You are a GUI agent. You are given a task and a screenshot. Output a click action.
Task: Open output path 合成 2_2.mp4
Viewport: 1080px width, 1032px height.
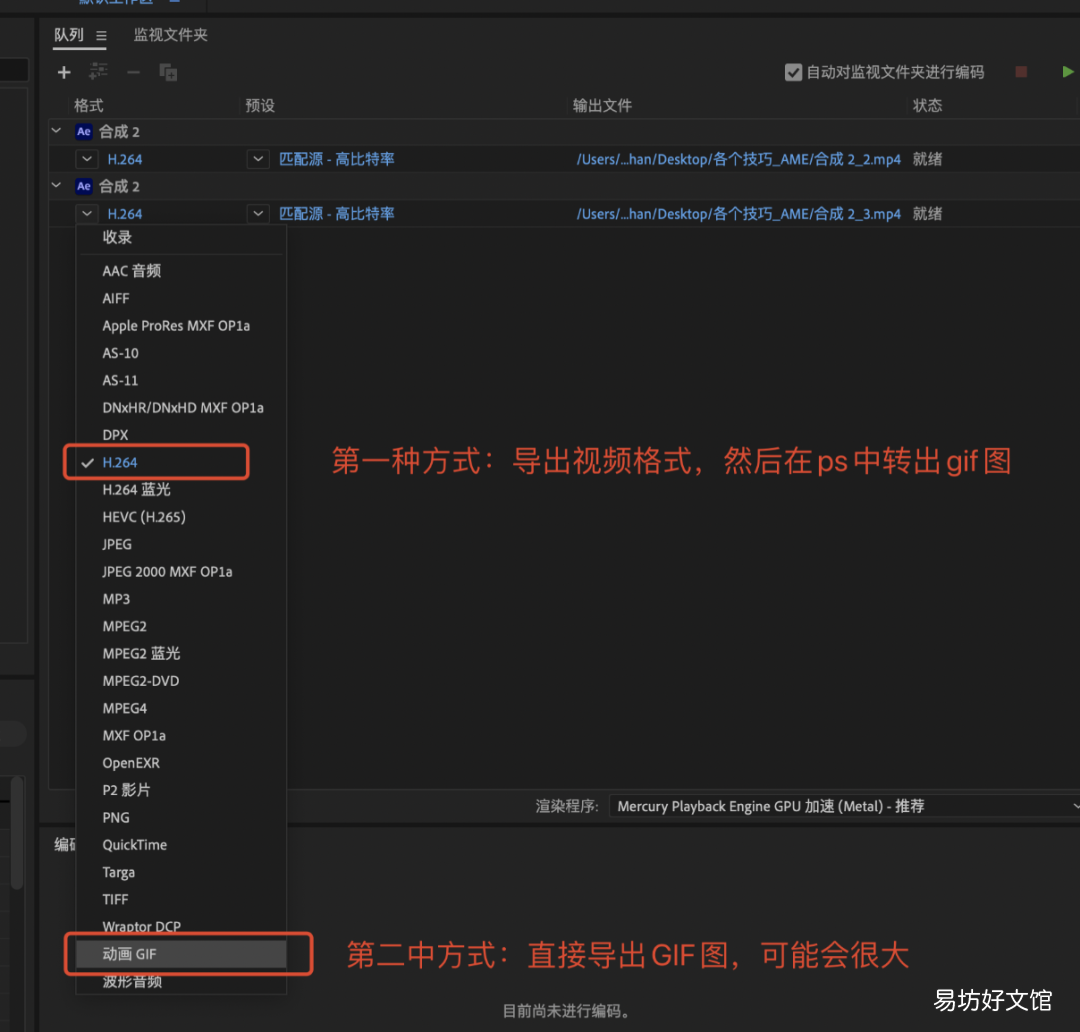(x=738, y=159)
